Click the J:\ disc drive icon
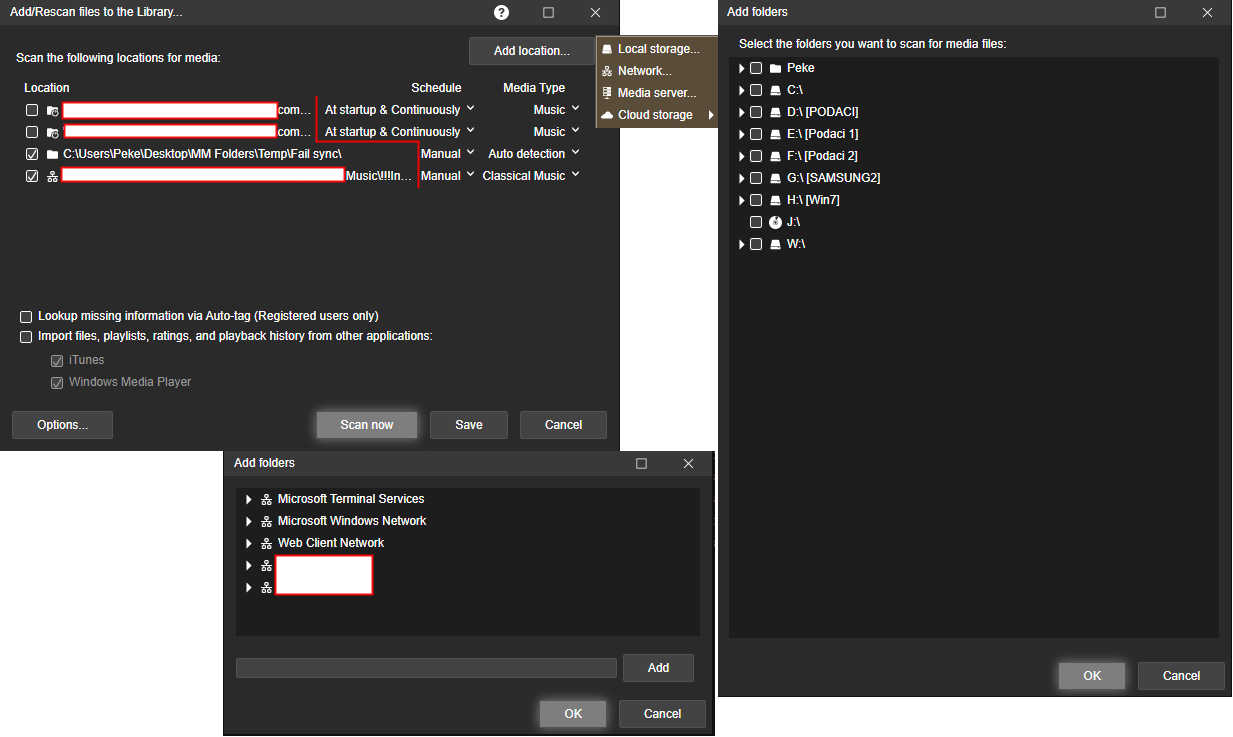 coord(775,222)
